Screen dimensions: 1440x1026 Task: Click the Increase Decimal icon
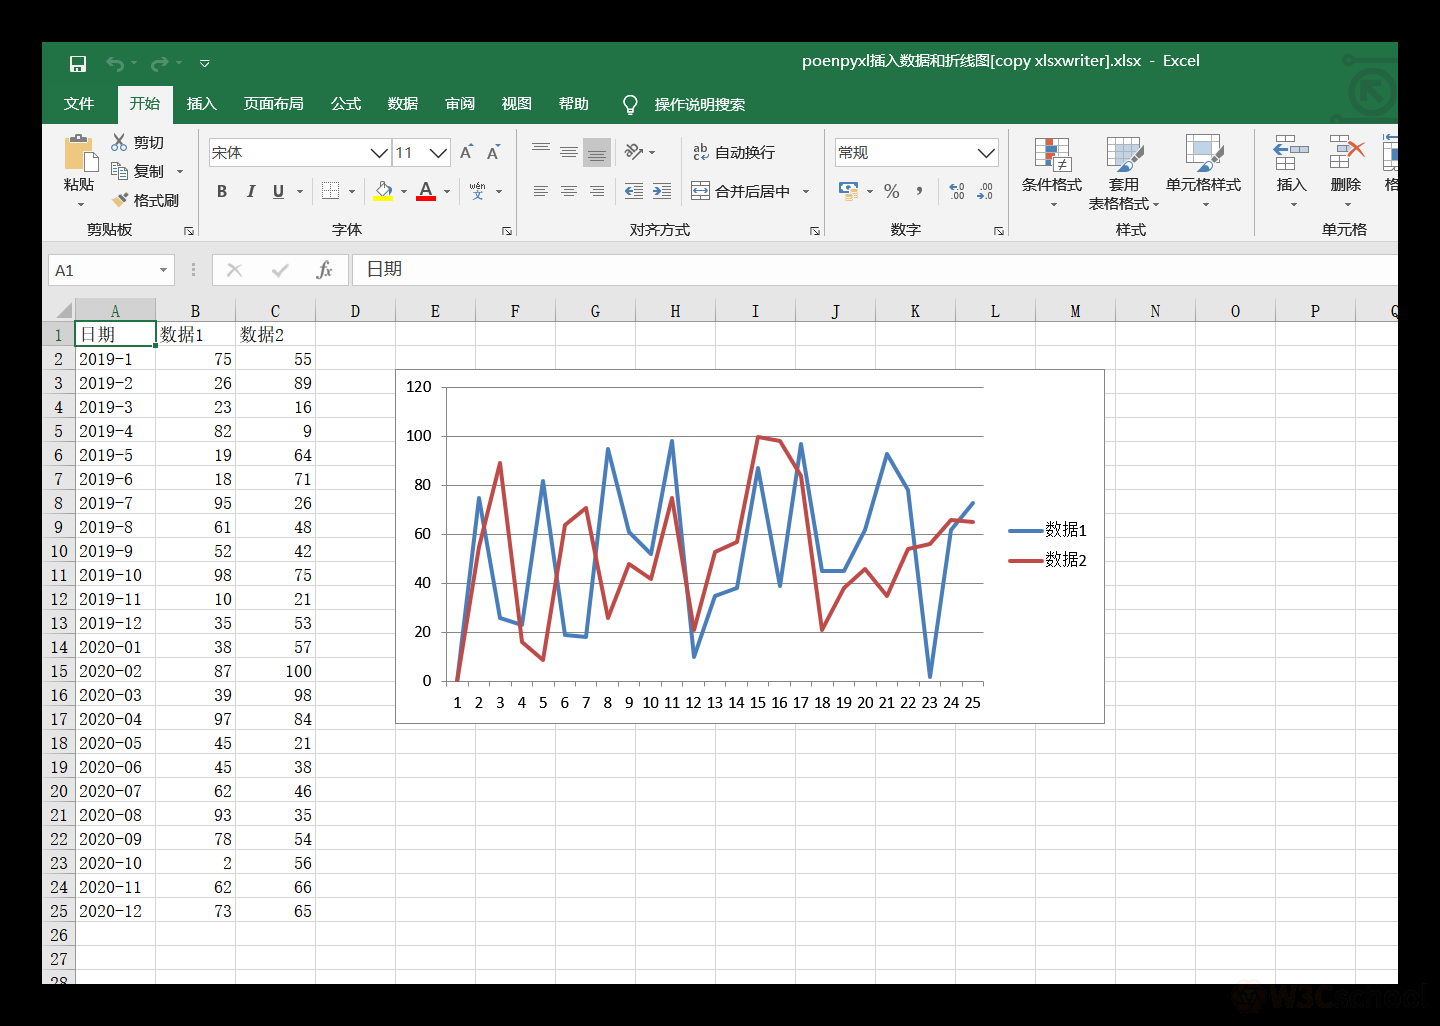(x=956, y=191)
